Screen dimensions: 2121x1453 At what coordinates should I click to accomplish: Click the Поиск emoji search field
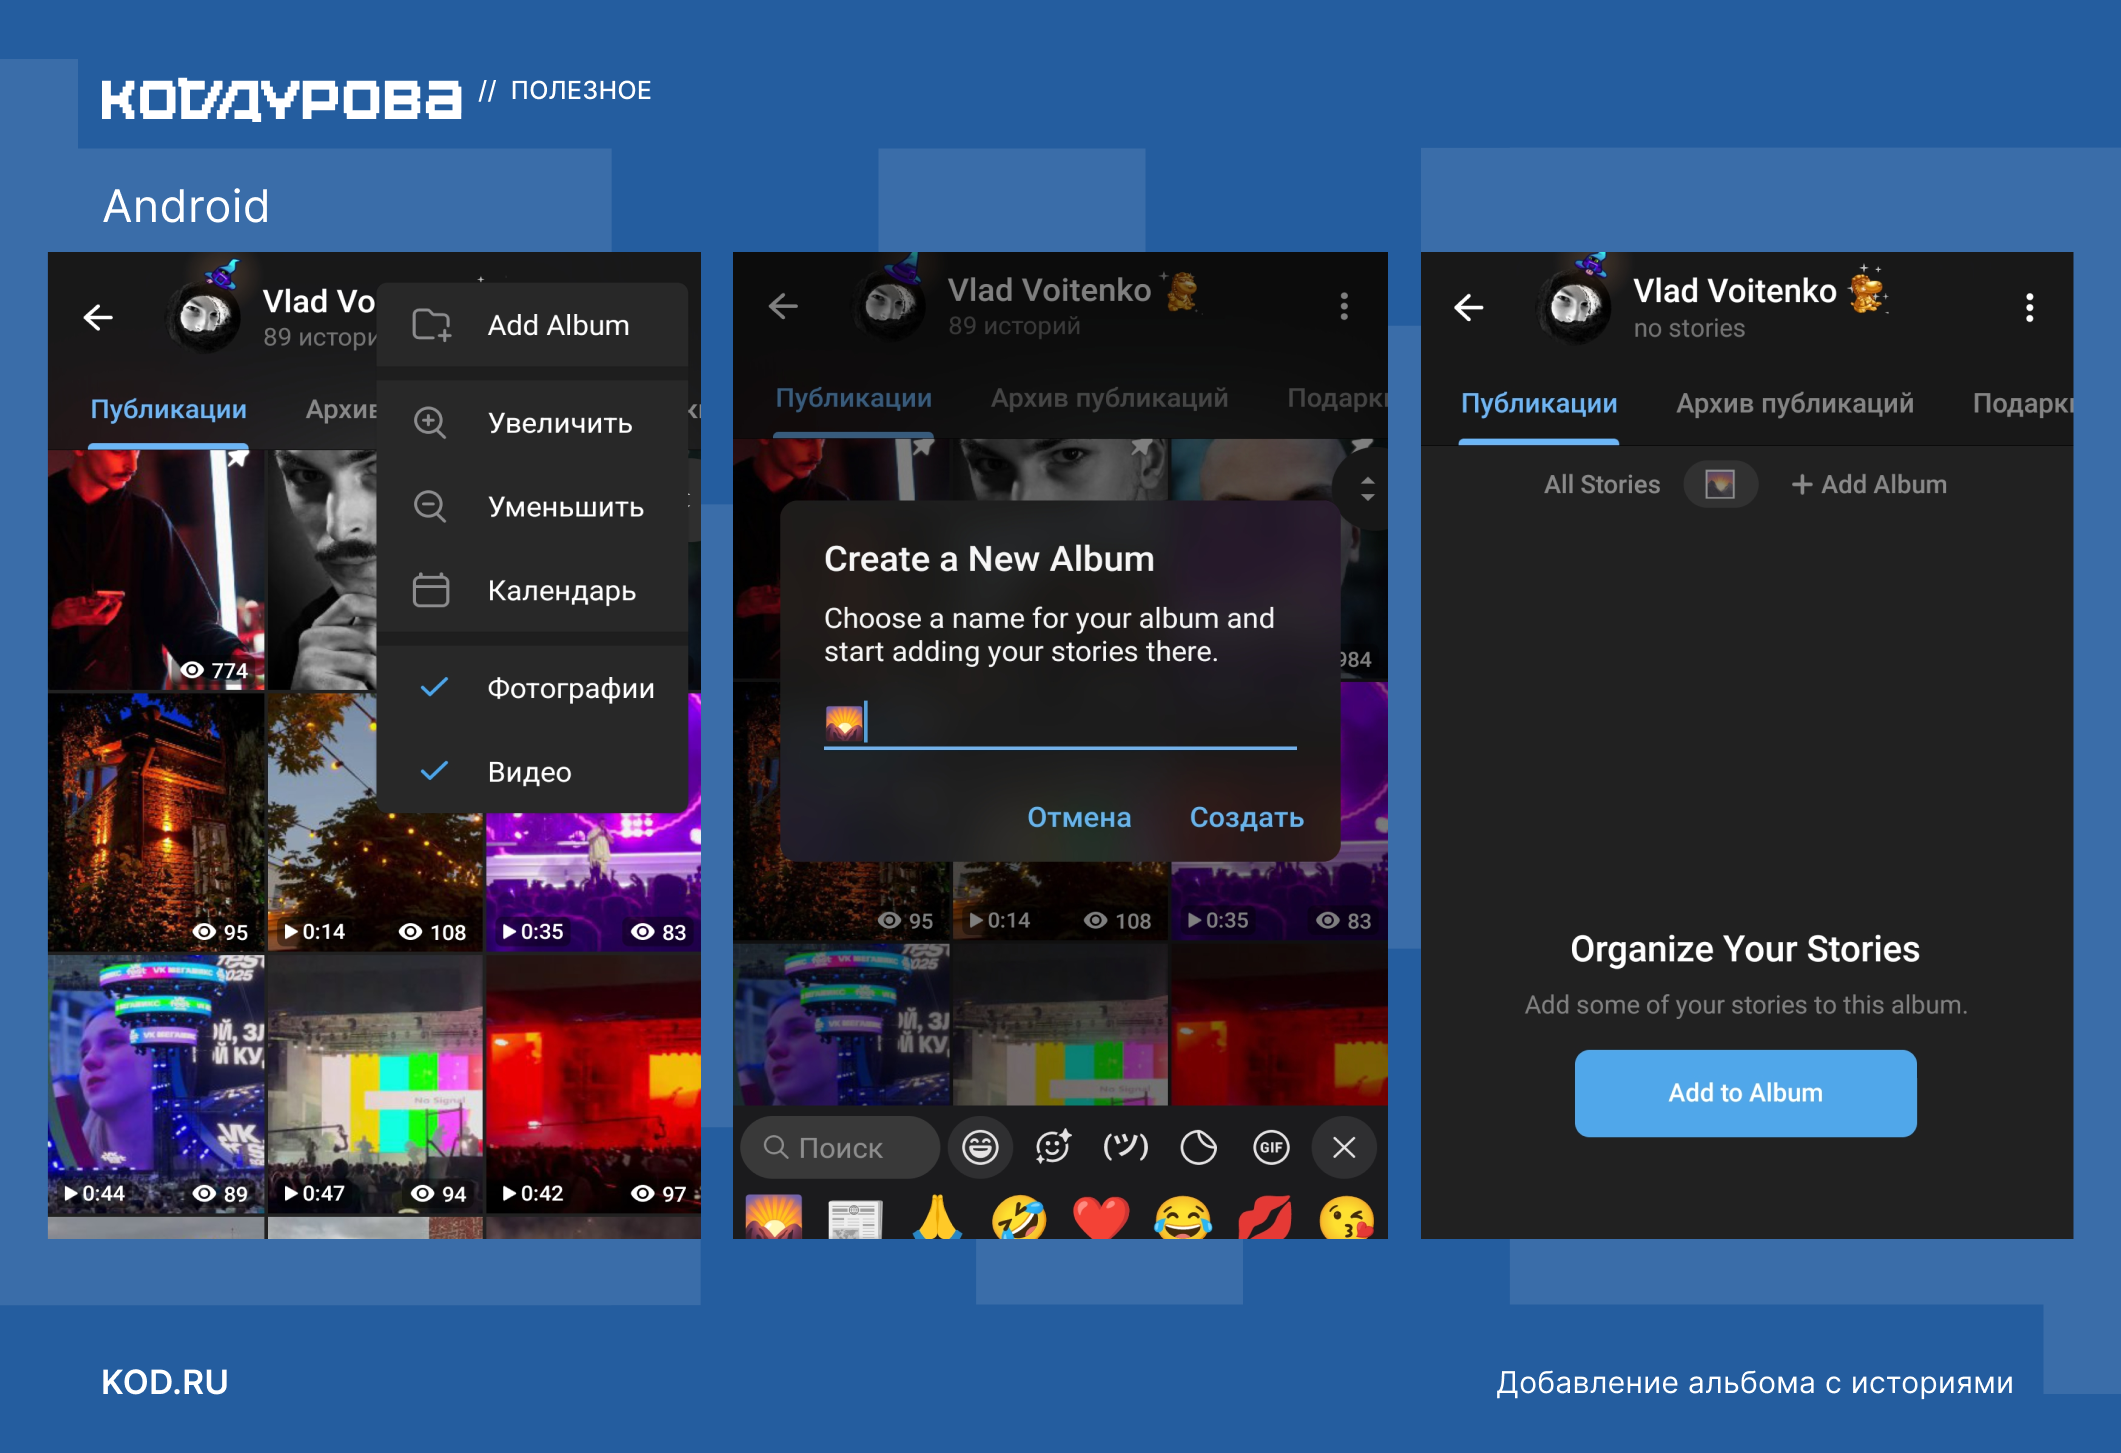[x=839, y=1147]
